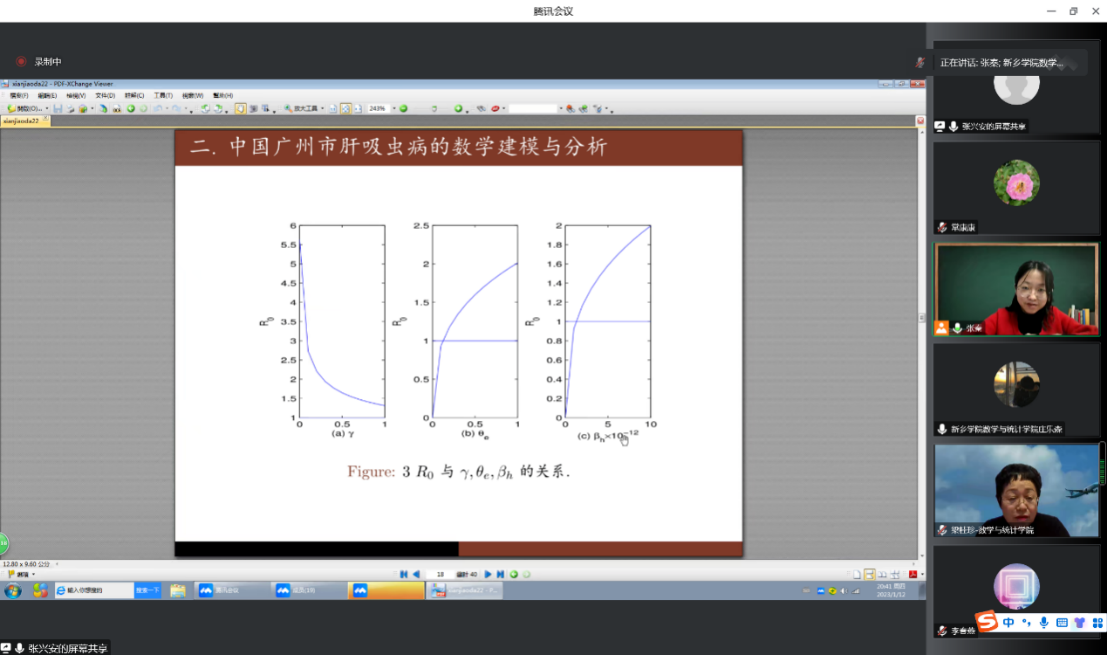This screenshot has width=1108, height=655.
Task: Click the muted microphone icon beside speaker label
Action: [x=920, y=63]
